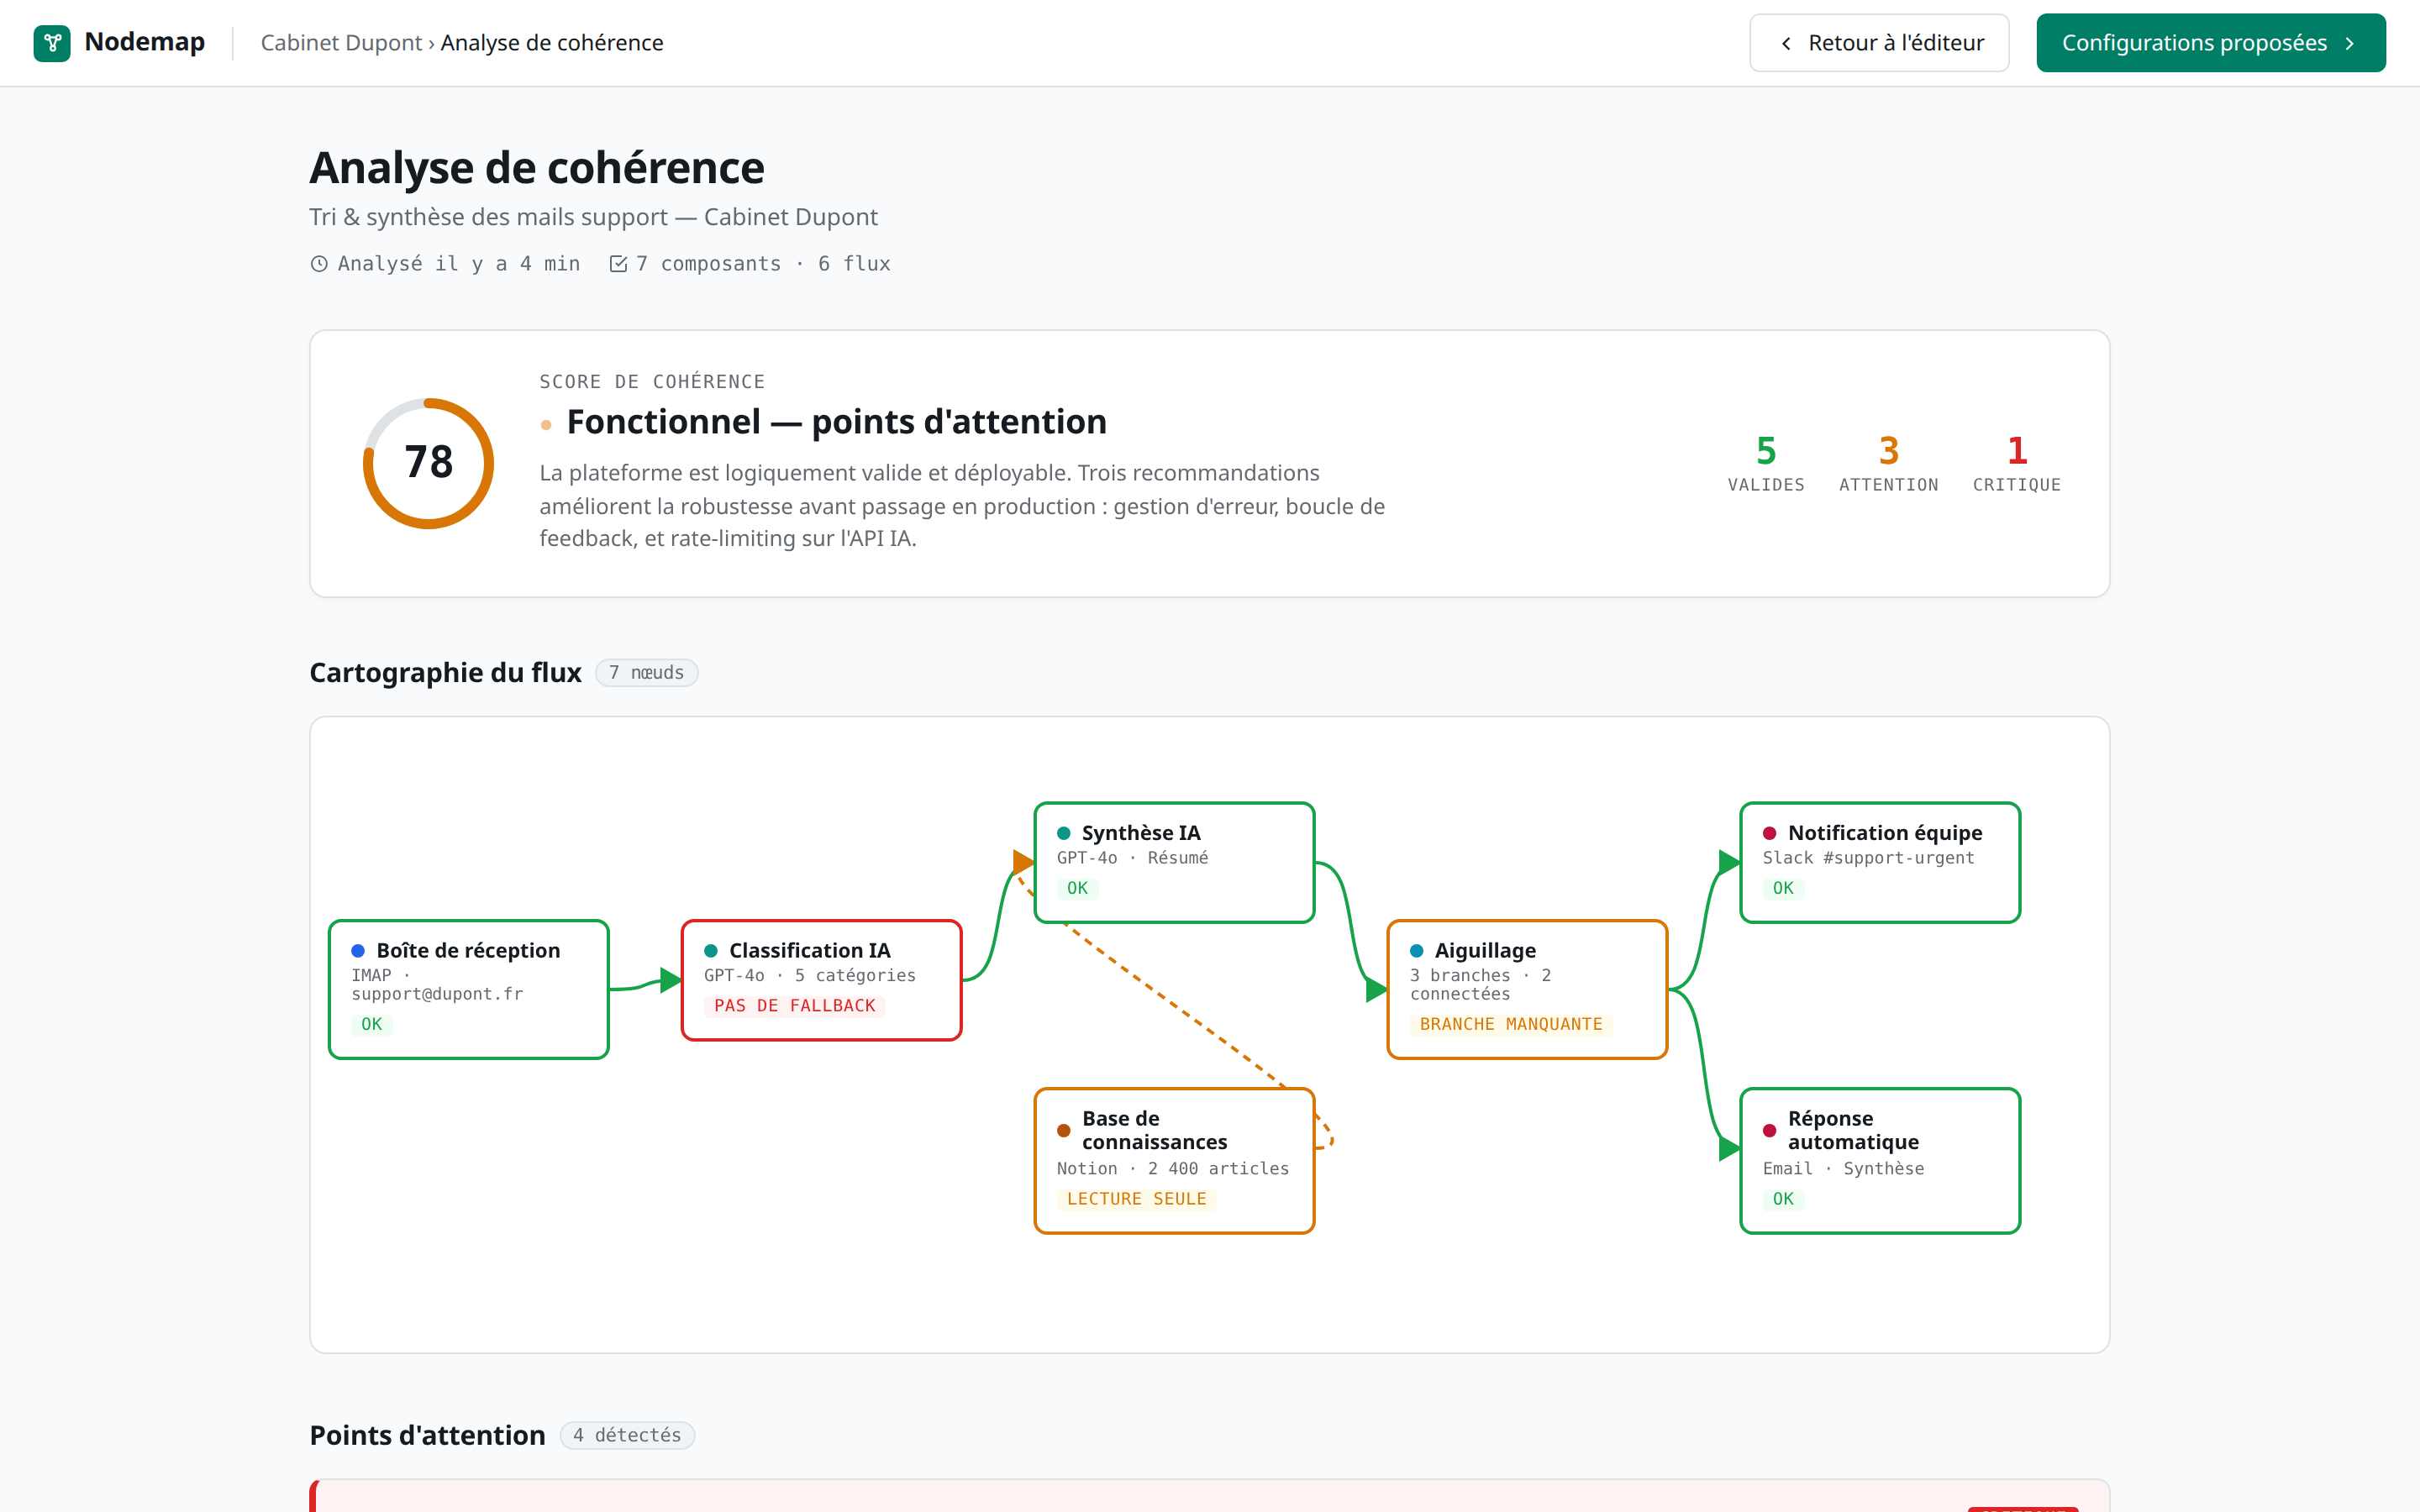Click the '3 Attention' counter
Image resolution: width=2420 pixels, height=1512 pixels.
pos(1888,463)
